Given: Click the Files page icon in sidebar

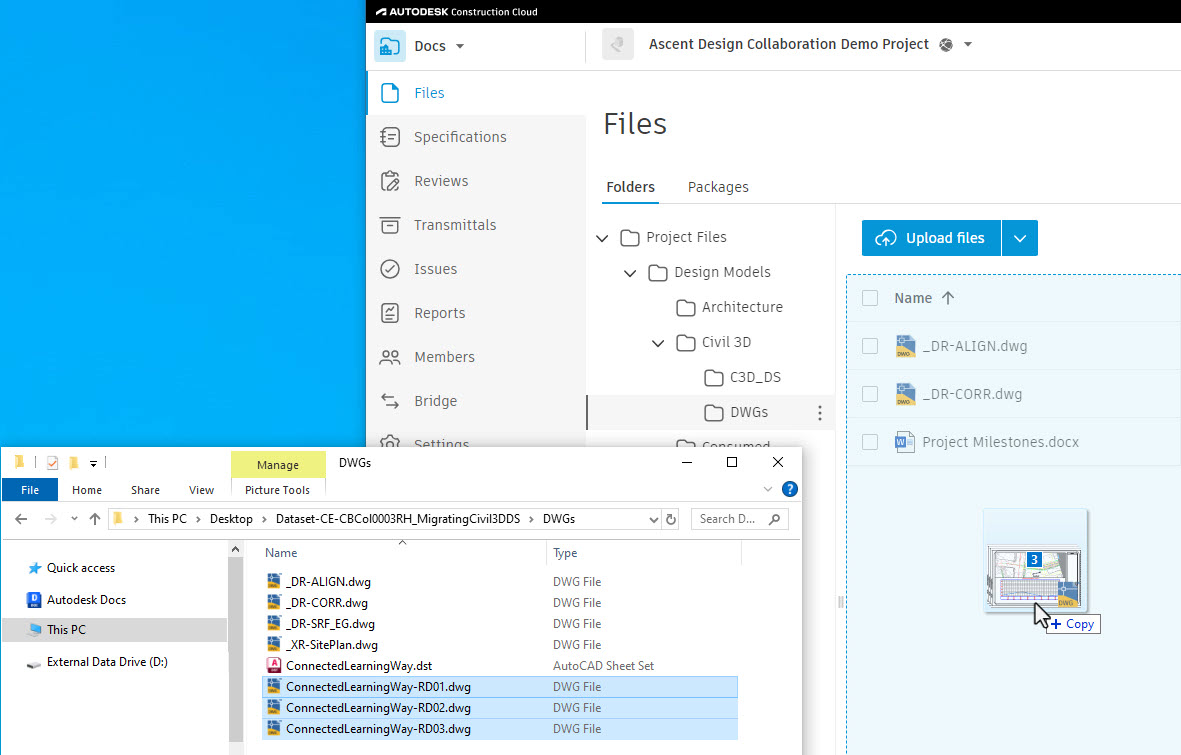Looking at the screenshot, I should tap(390, 93).
